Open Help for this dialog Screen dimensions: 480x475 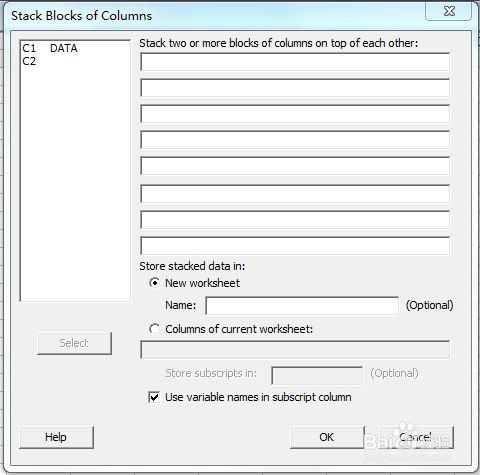[56, 437]
